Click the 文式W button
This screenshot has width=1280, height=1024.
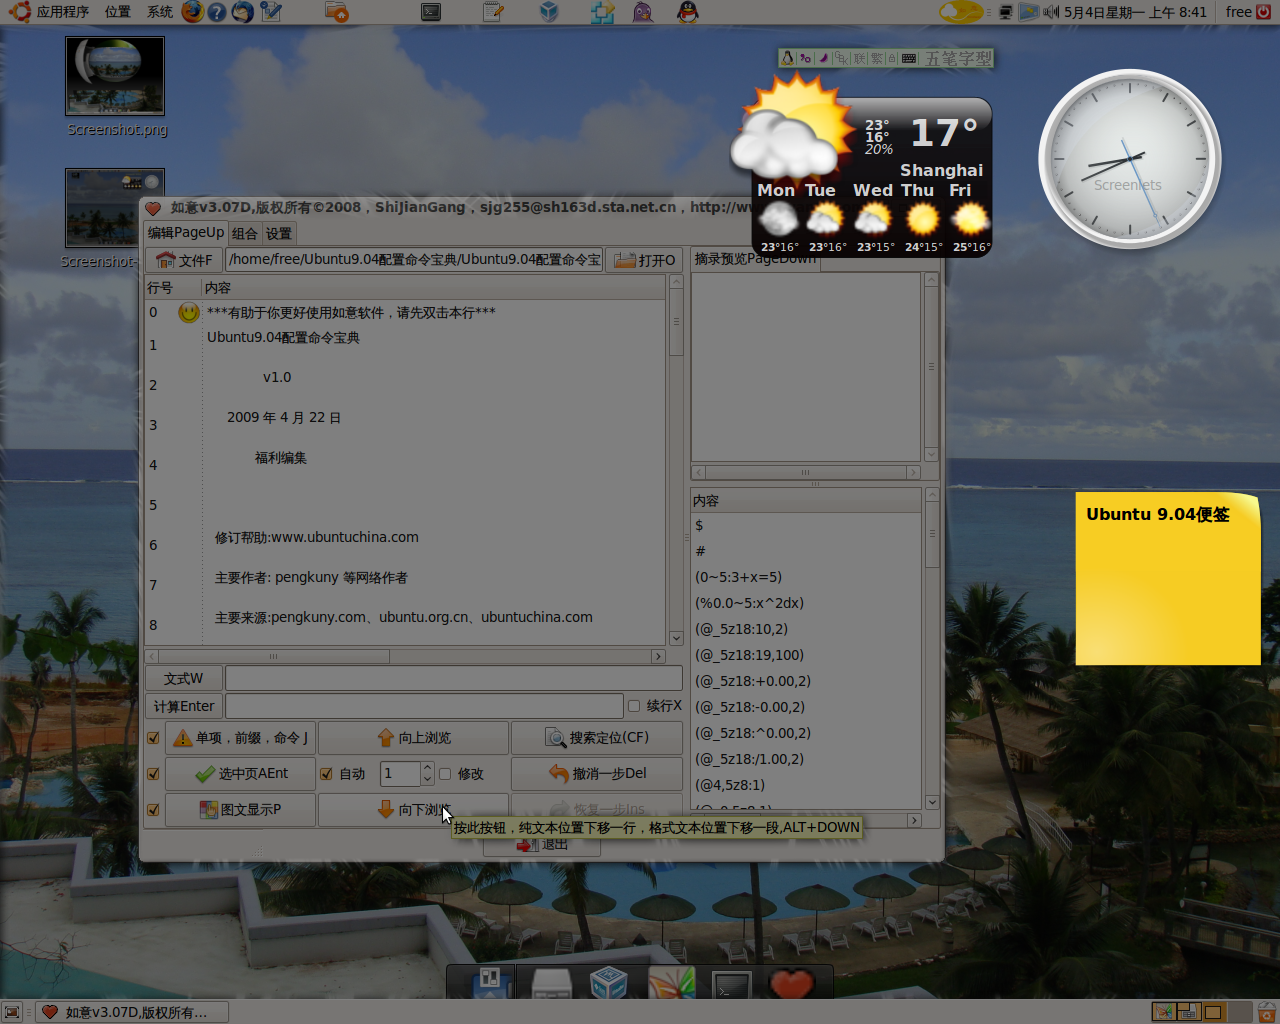pyautogui.click(x=184, y=678)
